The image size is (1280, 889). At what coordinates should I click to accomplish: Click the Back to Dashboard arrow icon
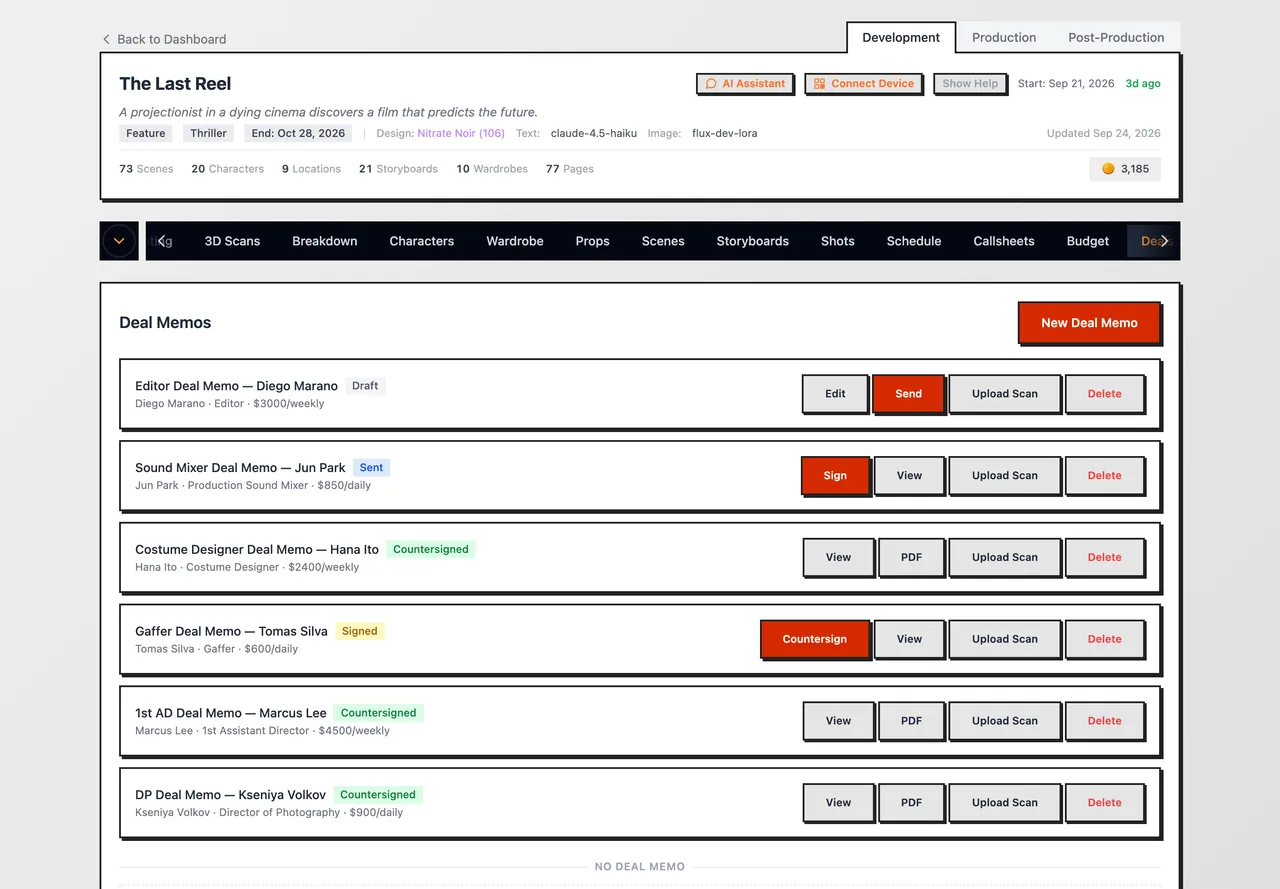[x=106, y=39]
